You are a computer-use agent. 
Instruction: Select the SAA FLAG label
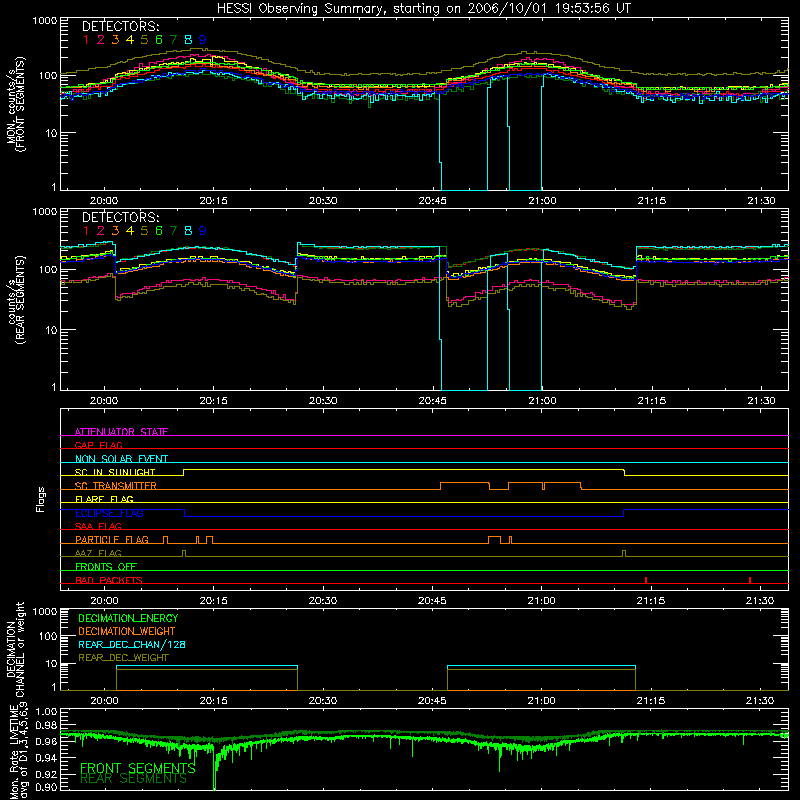click(98, 526)
